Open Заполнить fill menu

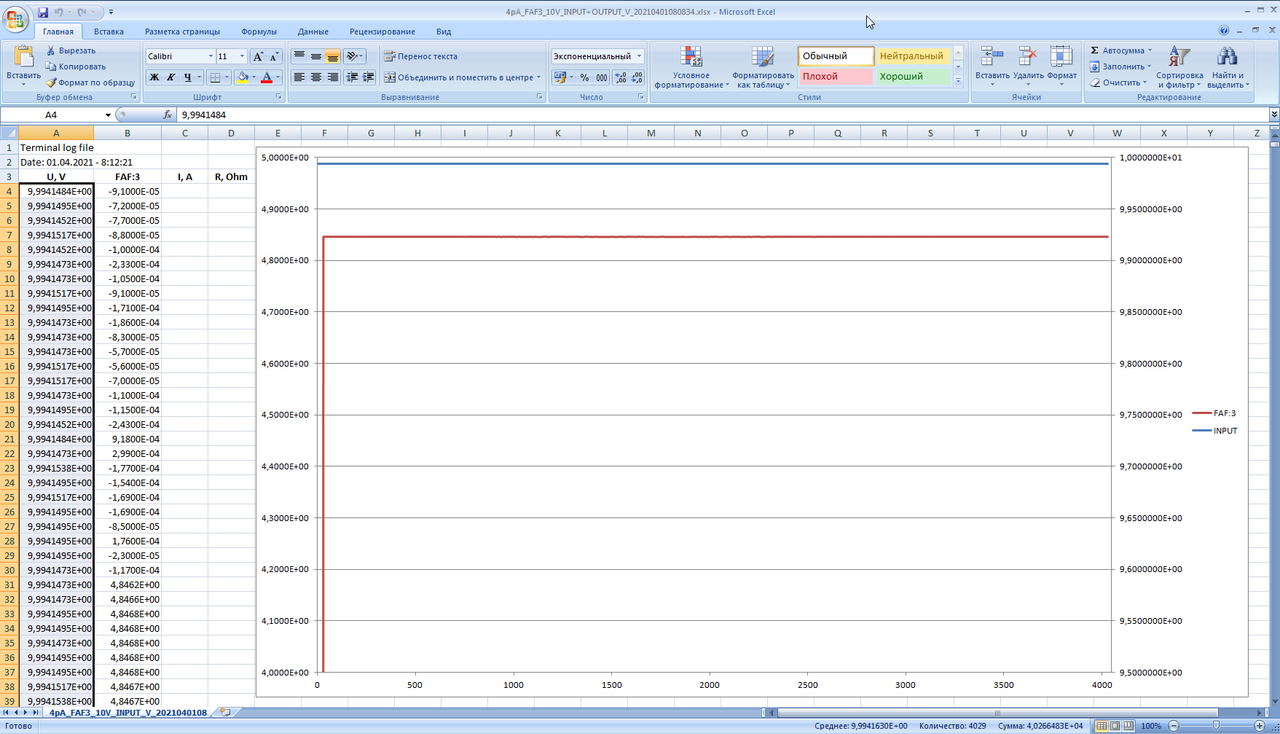pos(1123,66)
